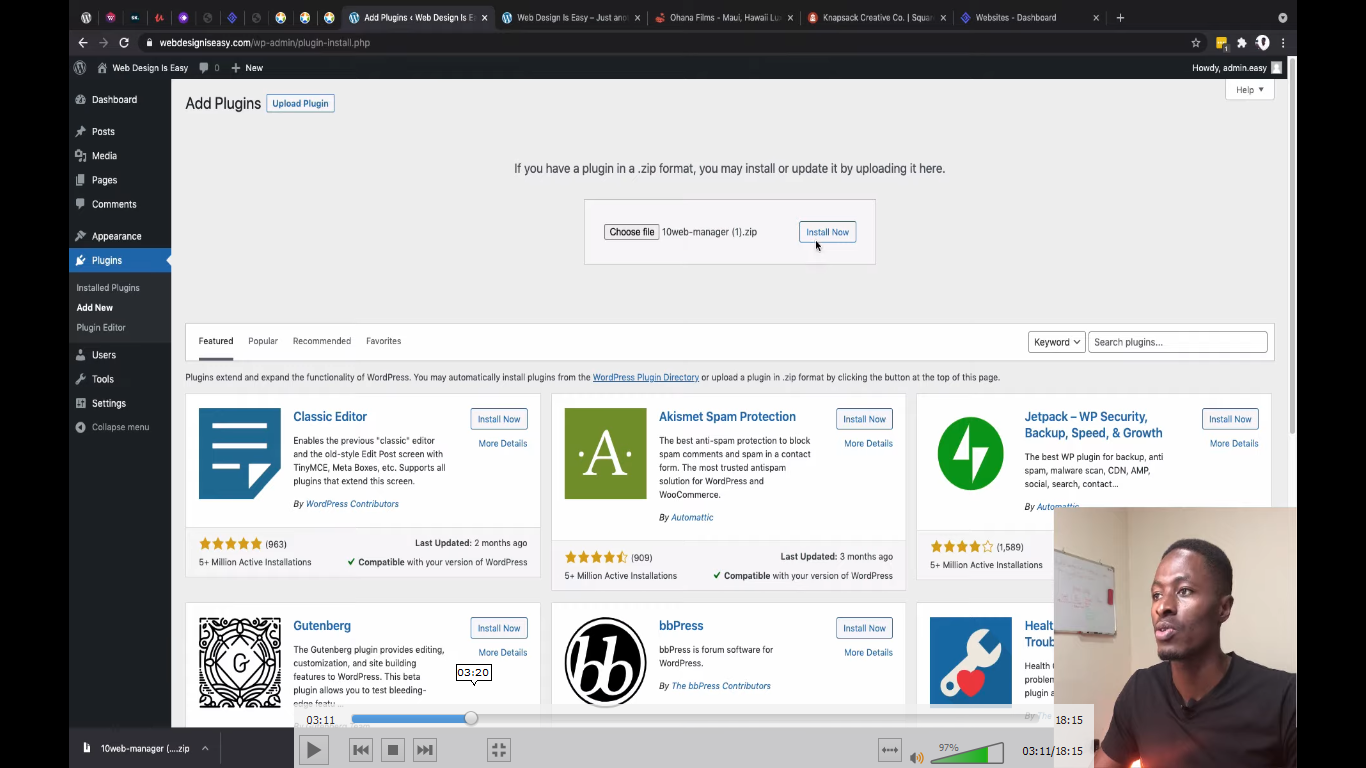Click the video progress slider handle

point(471,718)
